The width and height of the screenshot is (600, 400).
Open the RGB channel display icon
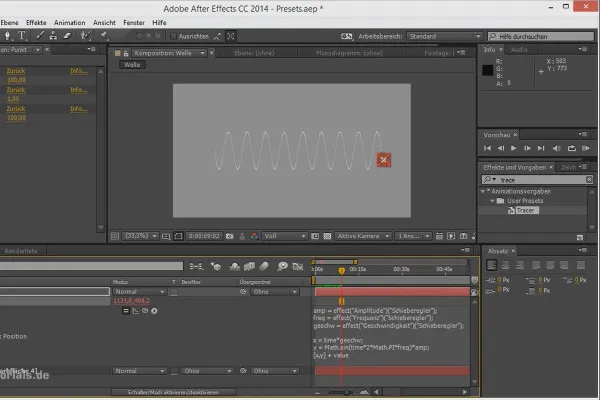click(x=254, y=236)
